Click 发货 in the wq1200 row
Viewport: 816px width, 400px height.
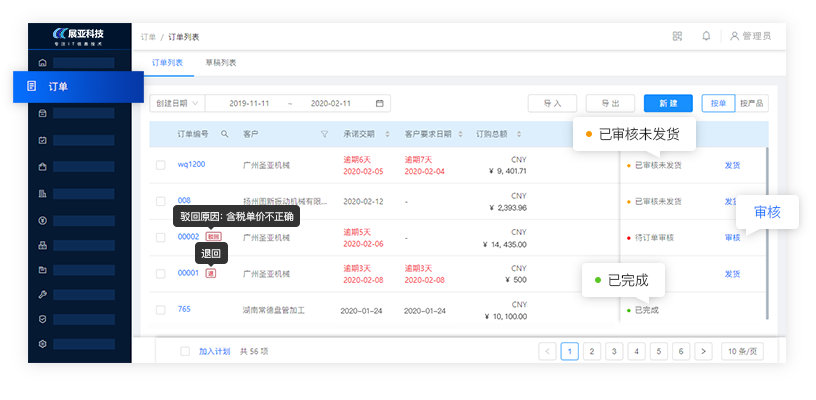click(732, 165)
